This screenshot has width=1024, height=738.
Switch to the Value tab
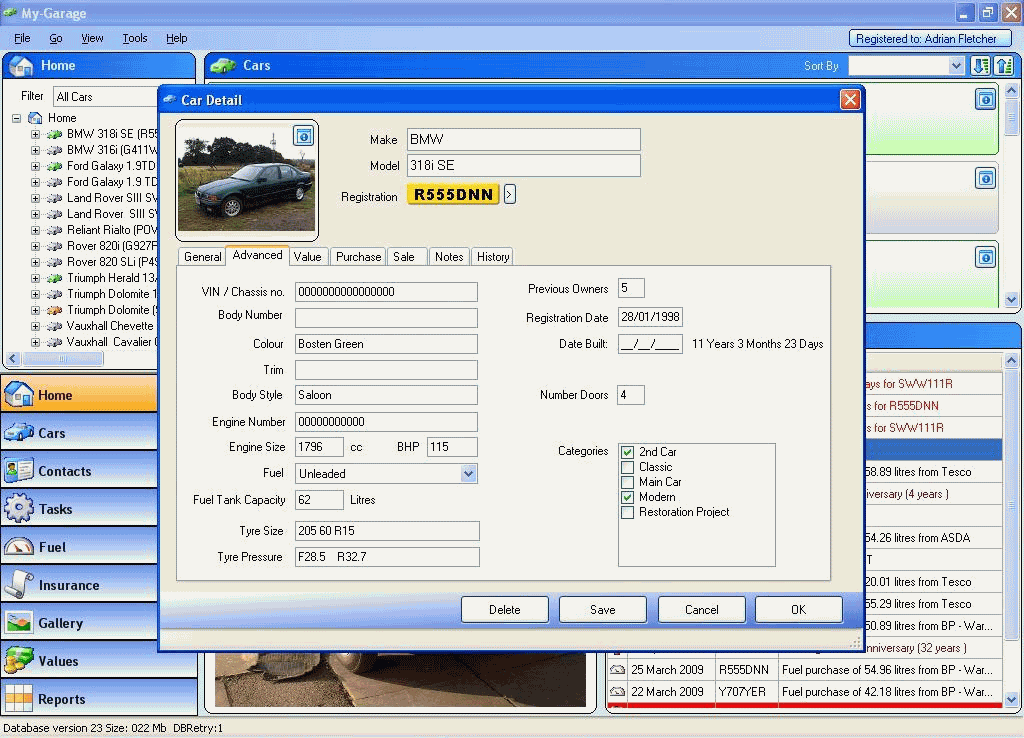pos(307,257)
